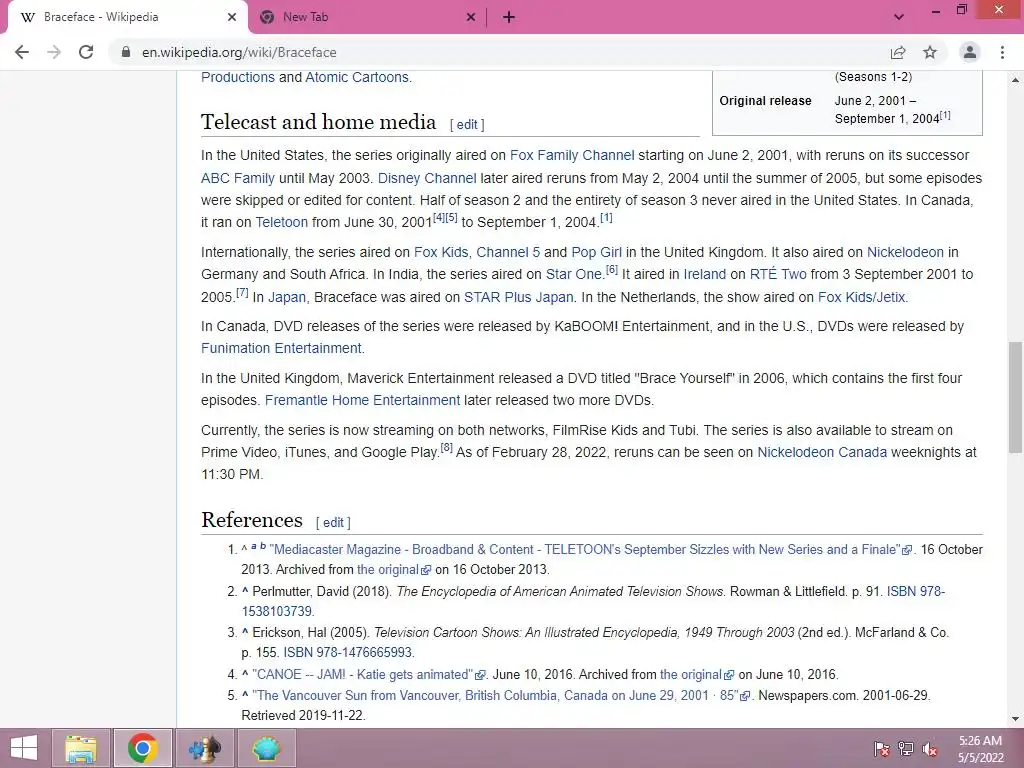Viewport: 1024px width, 768px height.
Task: Open a new browser tab
Action: (509, 17)
